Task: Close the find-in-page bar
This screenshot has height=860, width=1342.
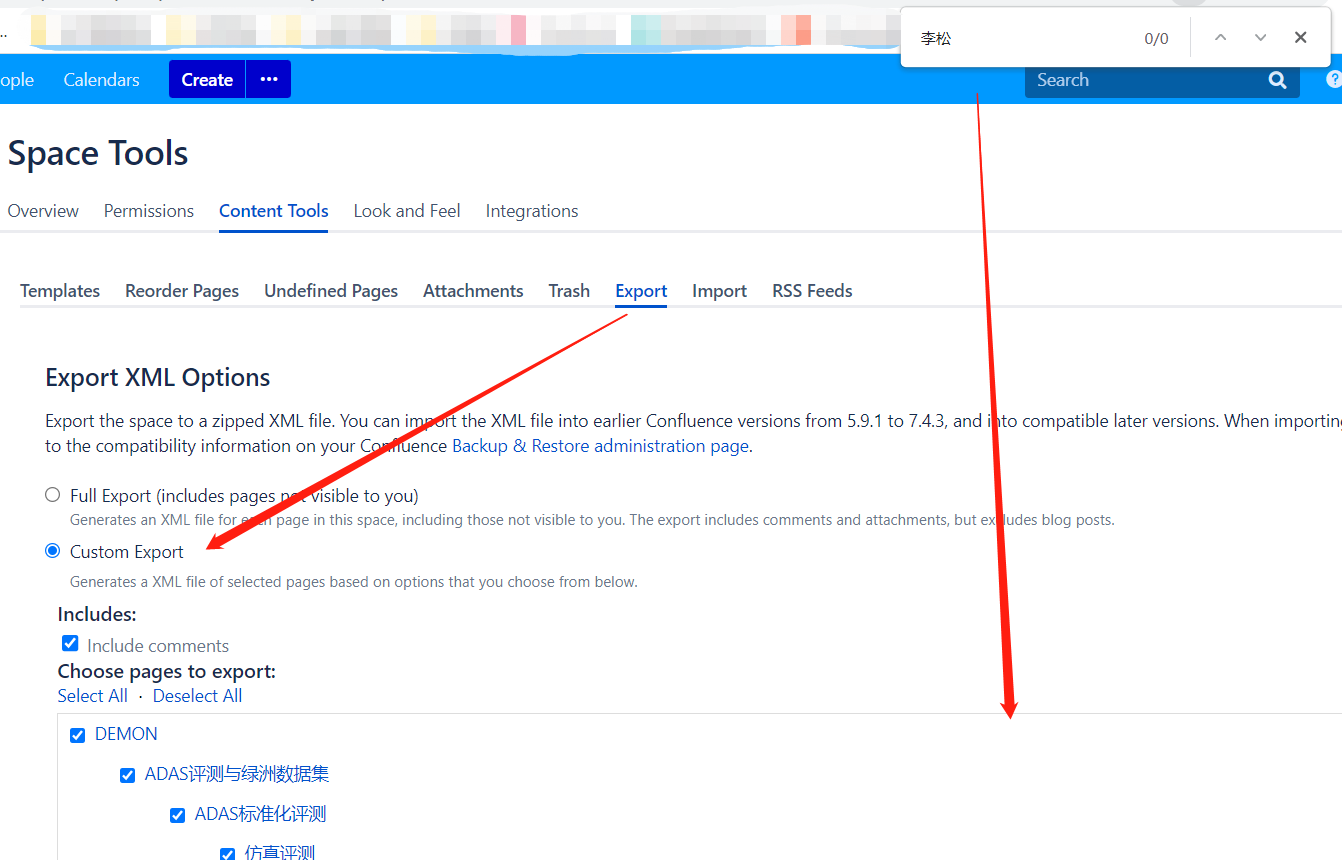Action: coord(1300,38)
